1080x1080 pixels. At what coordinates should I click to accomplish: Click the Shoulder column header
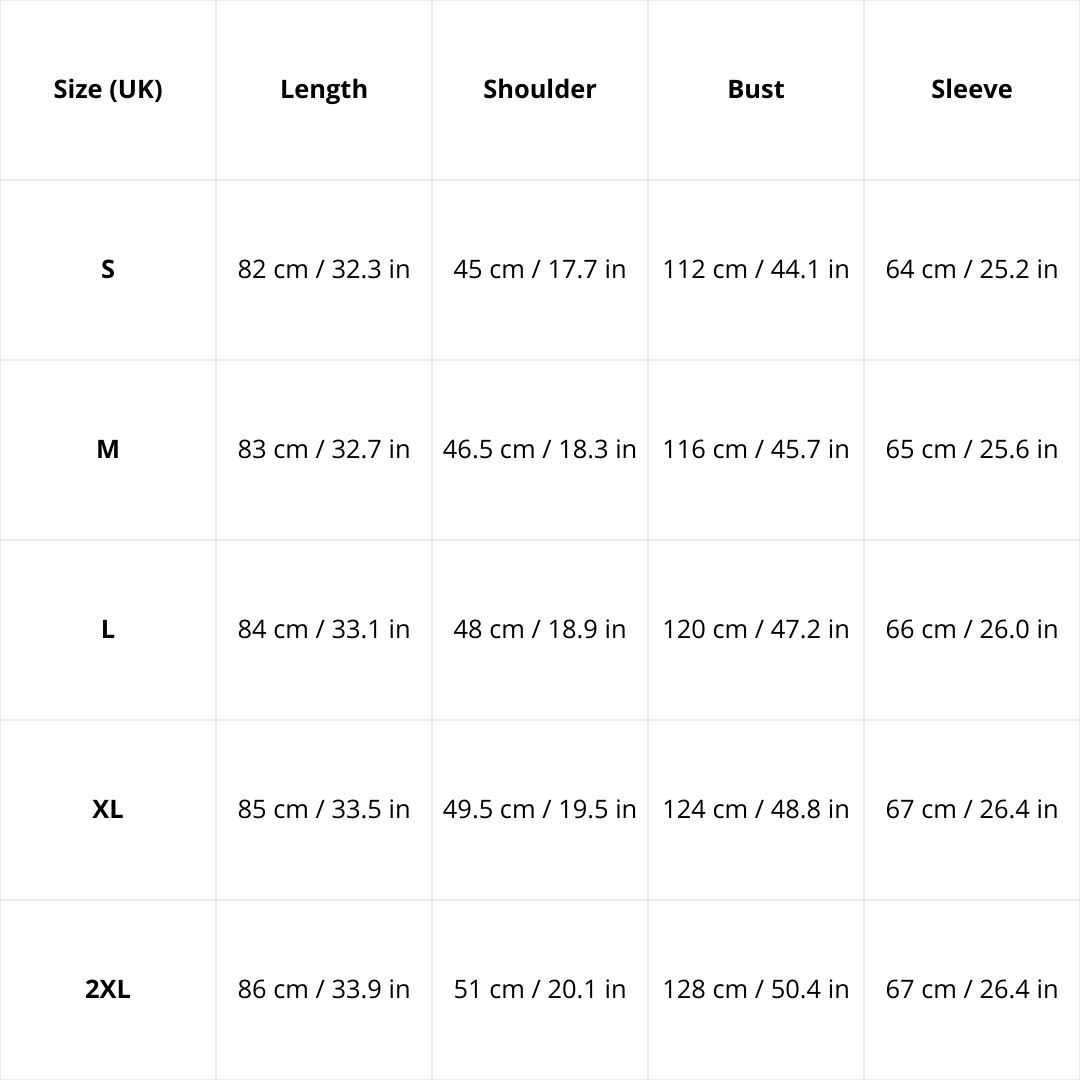tap(540, 89)
